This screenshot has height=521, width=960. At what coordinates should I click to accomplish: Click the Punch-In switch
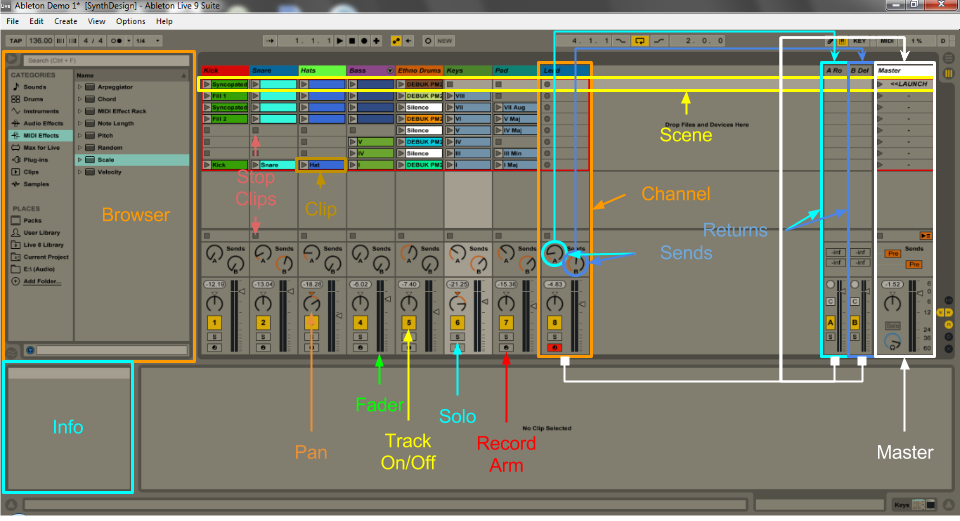coord(621,41)
